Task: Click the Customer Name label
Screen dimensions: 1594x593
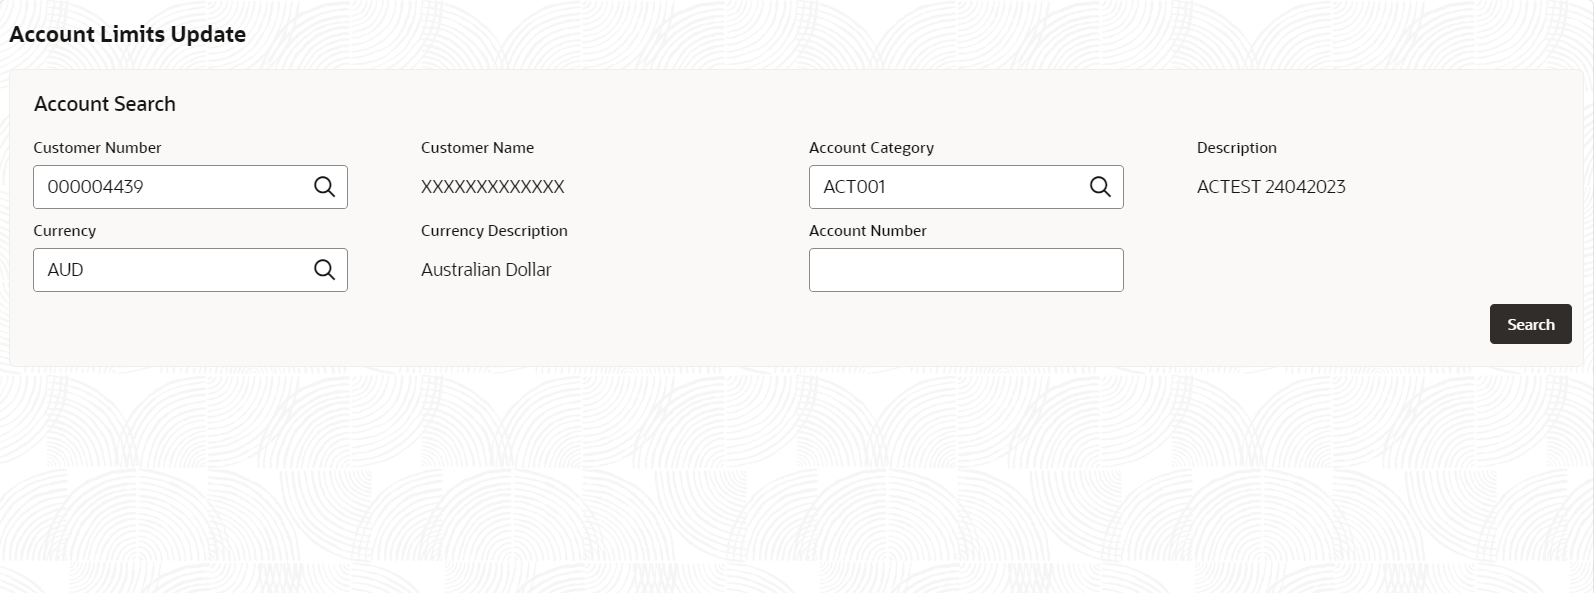Action: pos(477,148)
